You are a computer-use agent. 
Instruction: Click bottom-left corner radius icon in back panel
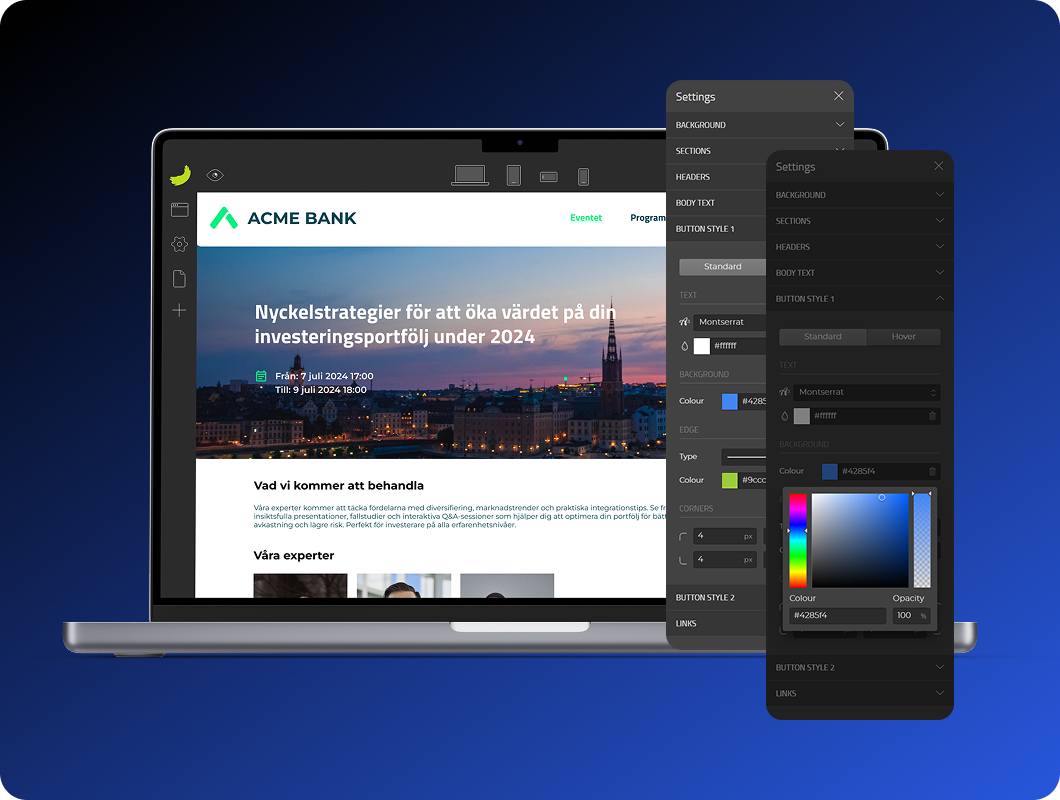683,560
